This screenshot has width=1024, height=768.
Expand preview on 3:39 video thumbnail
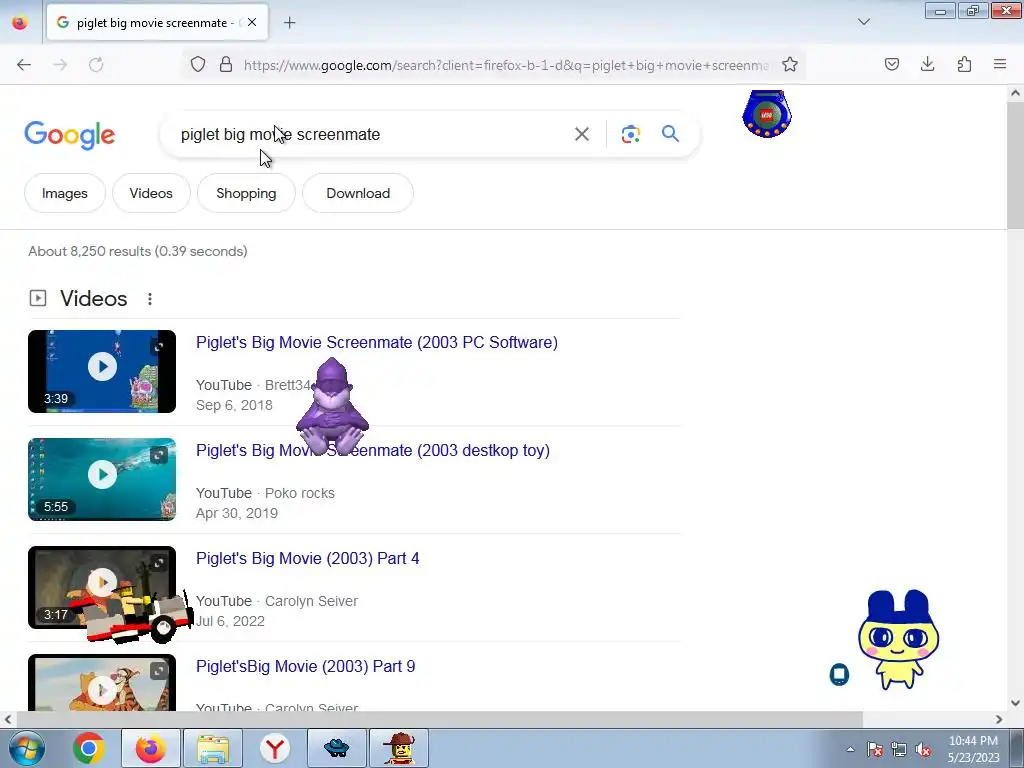click(x=159, y=347)
